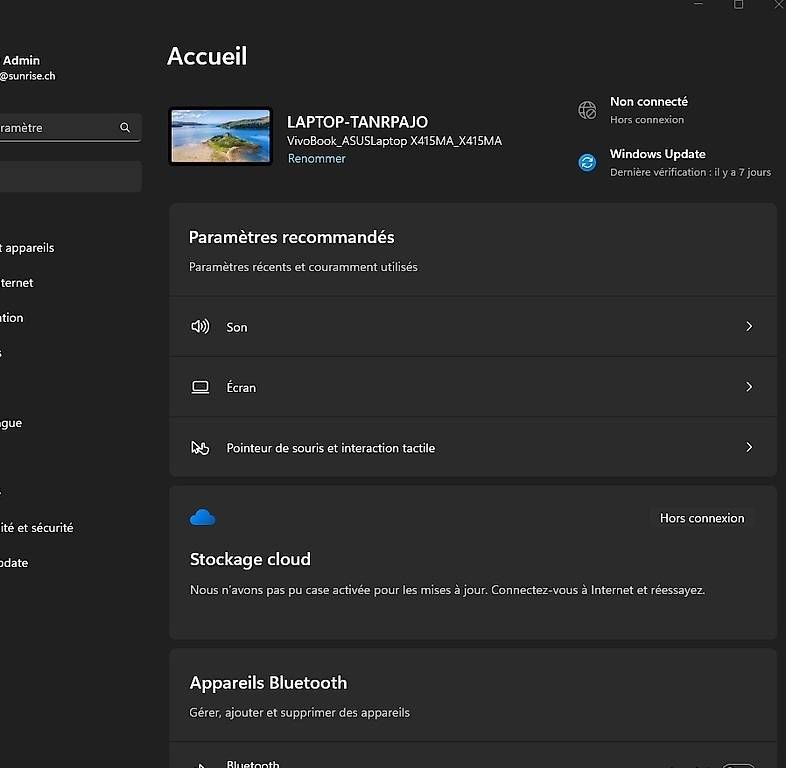Select Personnalisation sidebar item
786x768 pixels.
click(x=12, y=318)
